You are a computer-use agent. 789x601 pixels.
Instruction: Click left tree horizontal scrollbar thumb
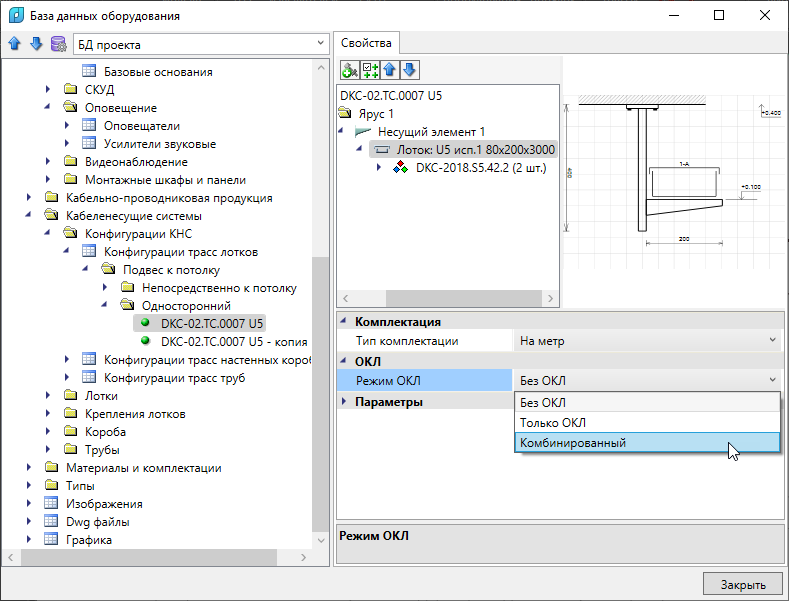(x=149, y=557)
